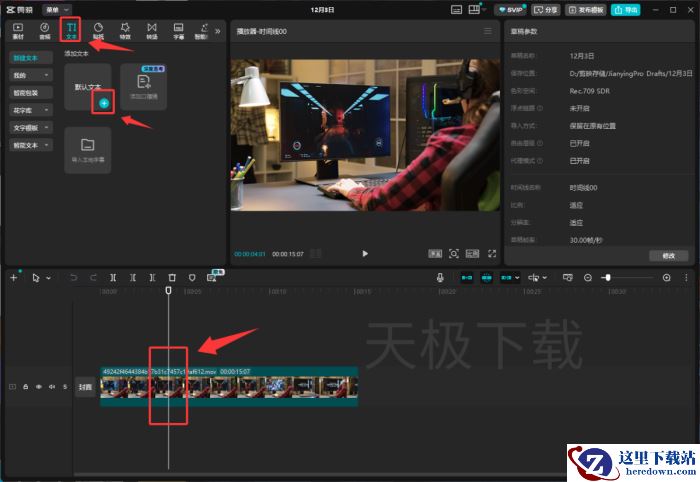Image resolution: width=700 pixels, height=482 pixels.
Task: Toggle track visibility eye icon
Action: pyautogui.click(x=39, y=386)
